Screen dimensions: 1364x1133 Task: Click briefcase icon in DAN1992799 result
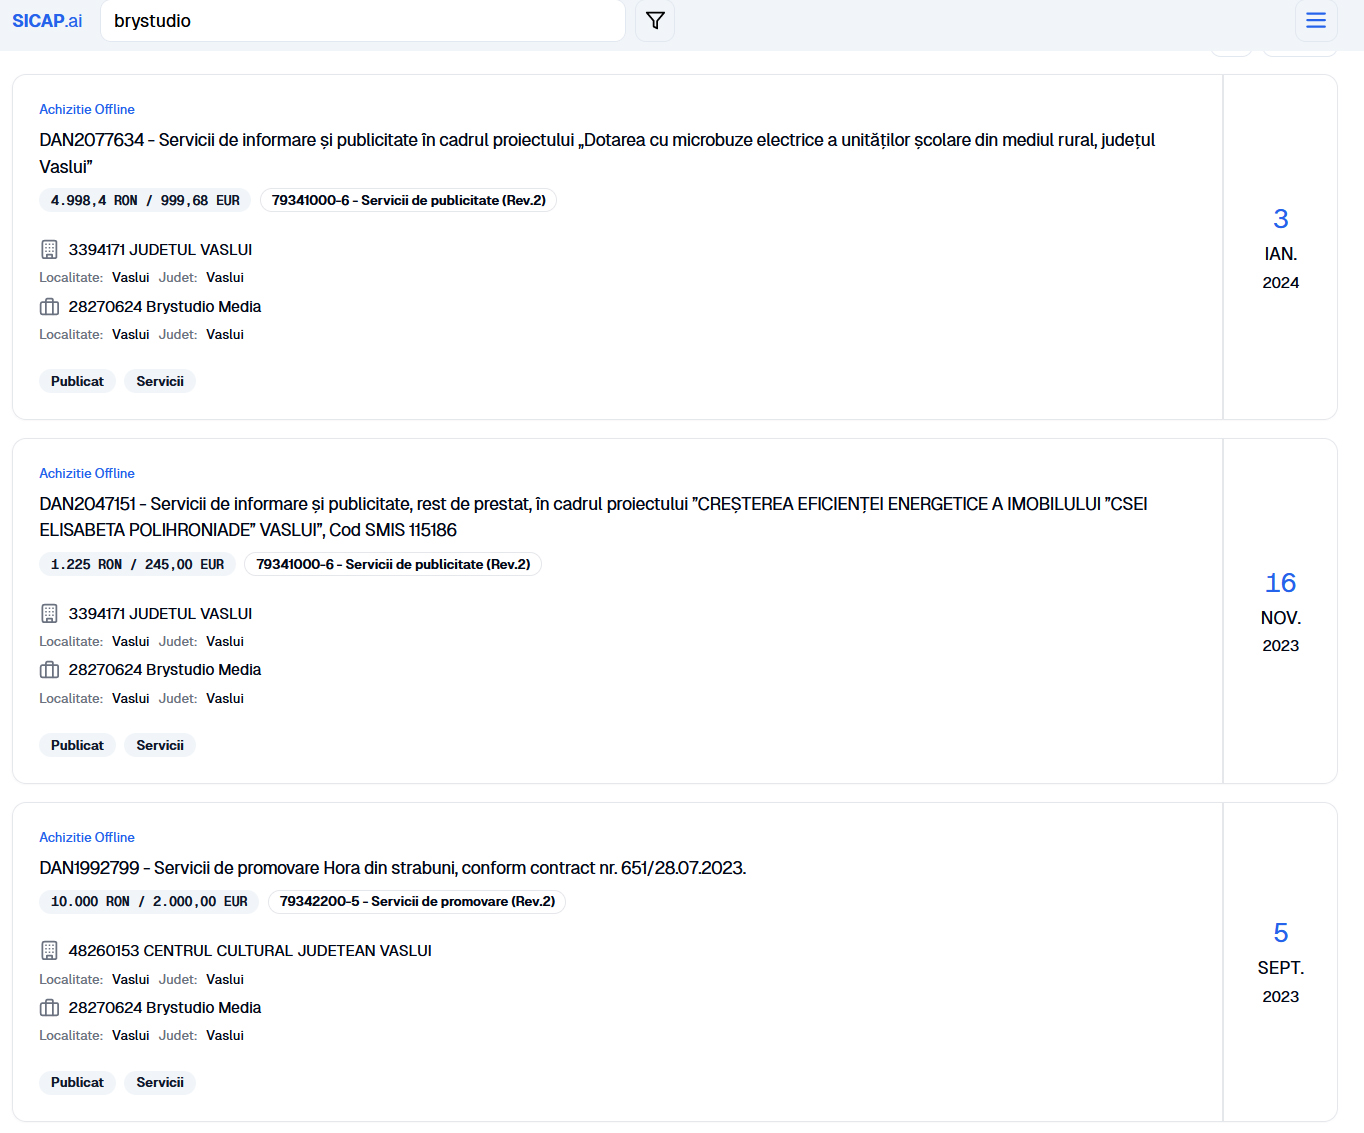(x=49, y=1008)
